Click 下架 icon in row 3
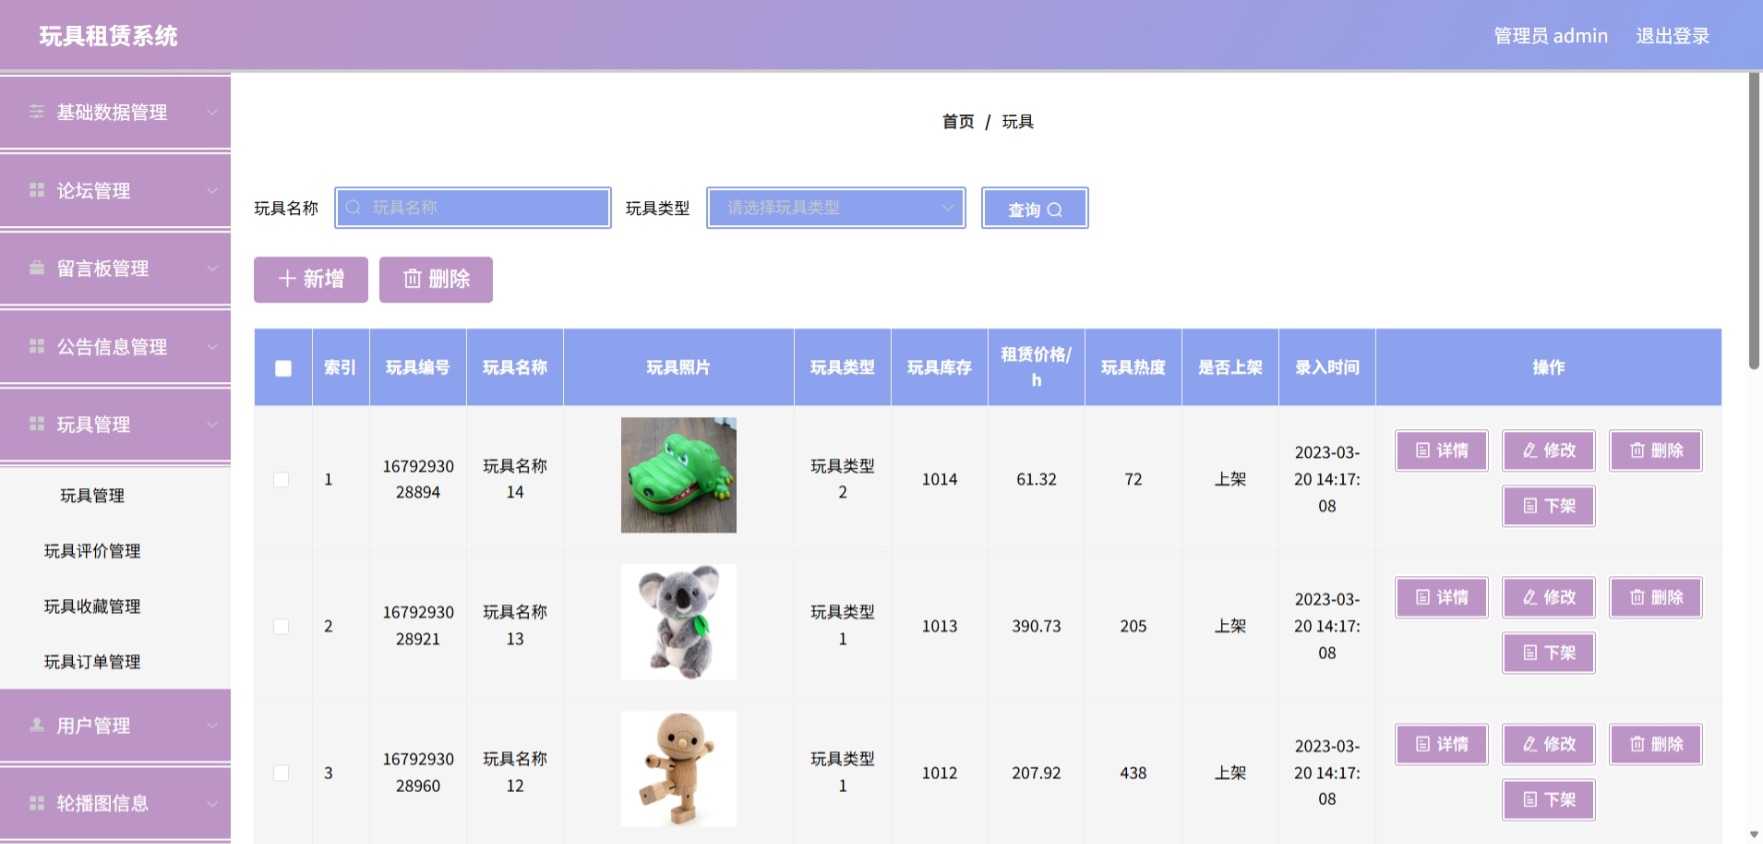The height and width of the screenshot is (844, 1763). [1530, 800]
